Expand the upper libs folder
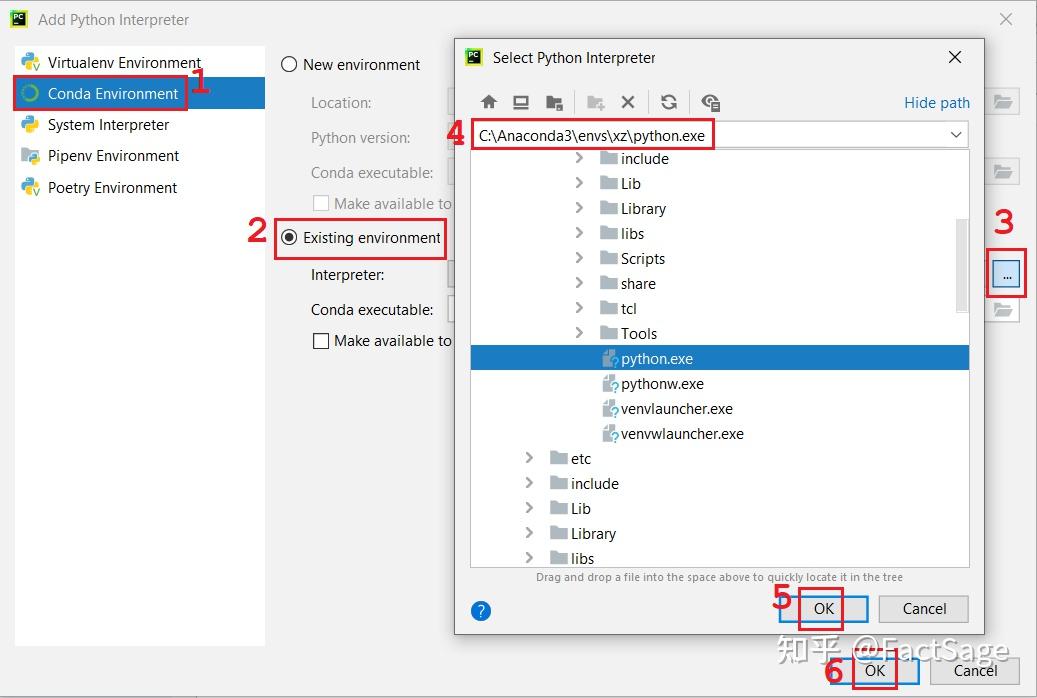1037x698 pixels. (579, 233)
